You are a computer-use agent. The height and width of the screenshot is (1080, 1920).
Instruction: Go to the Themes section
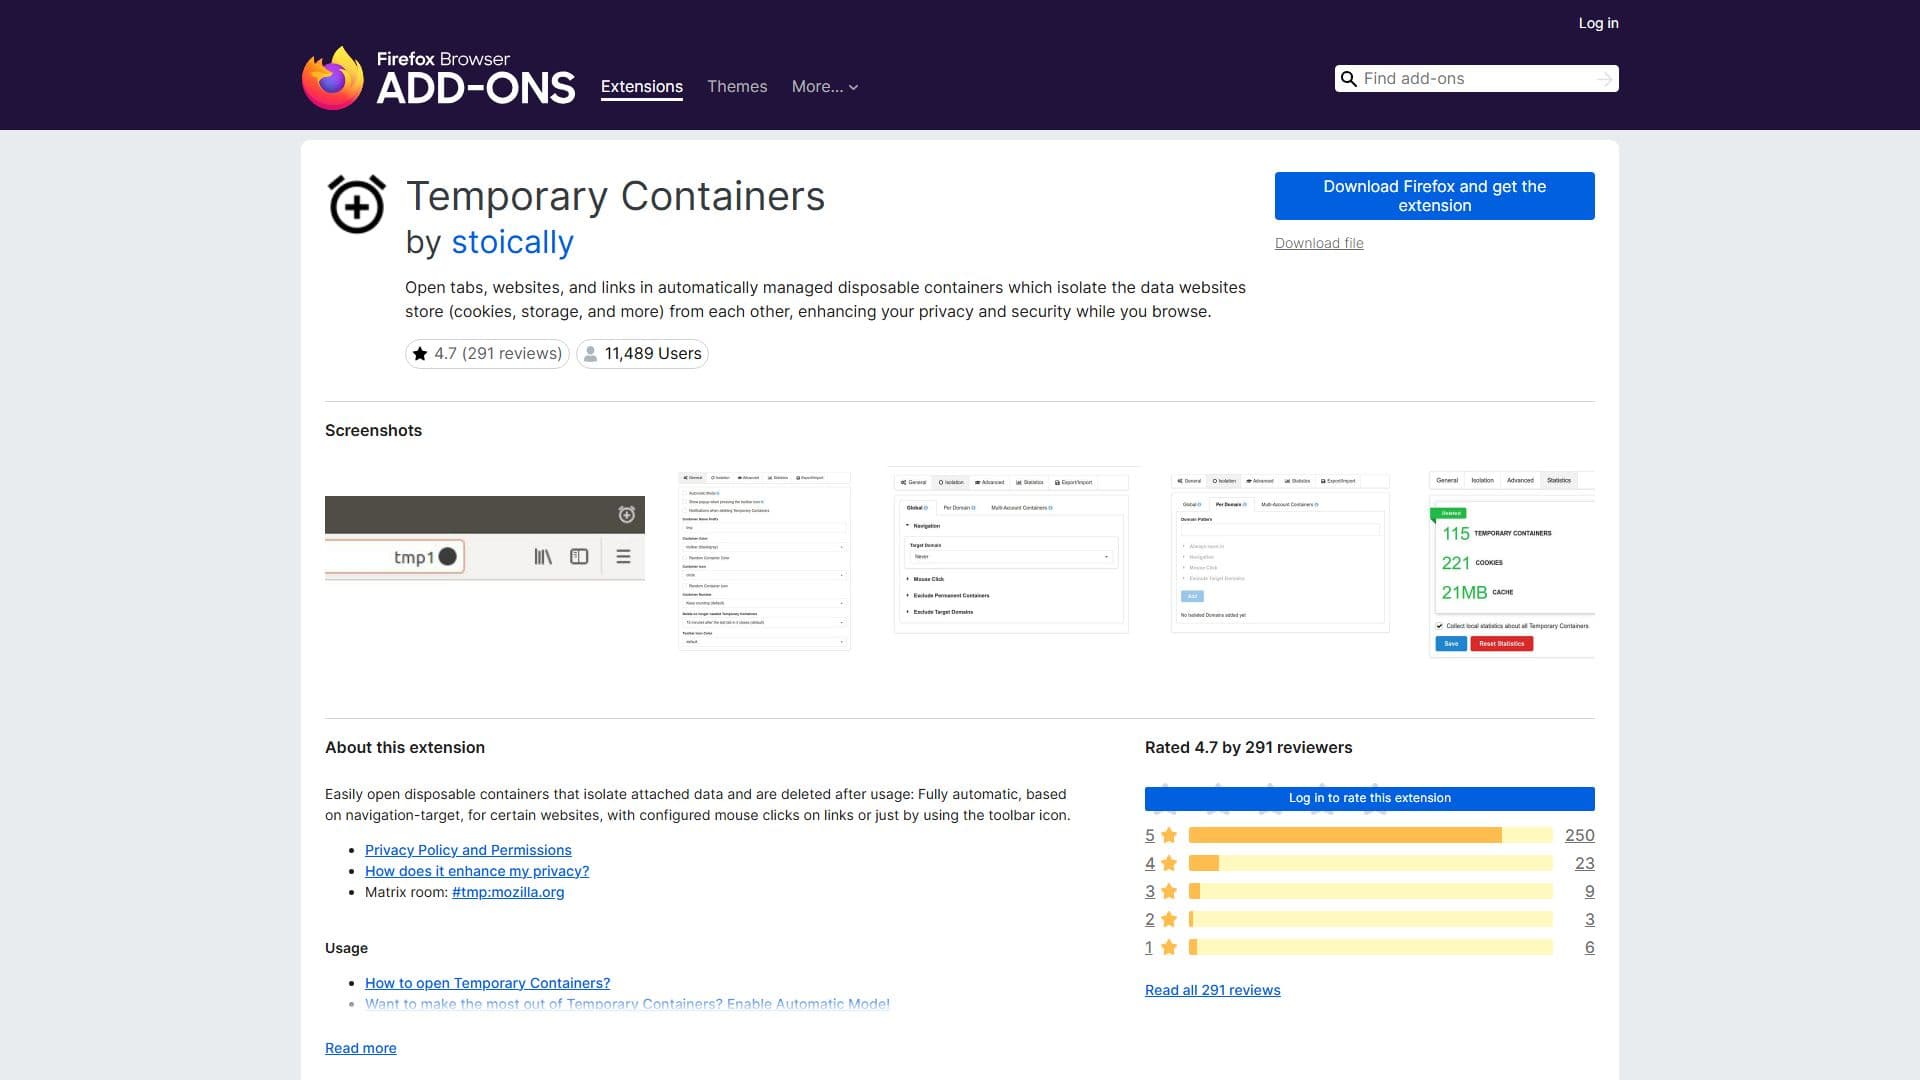[737, 87]
